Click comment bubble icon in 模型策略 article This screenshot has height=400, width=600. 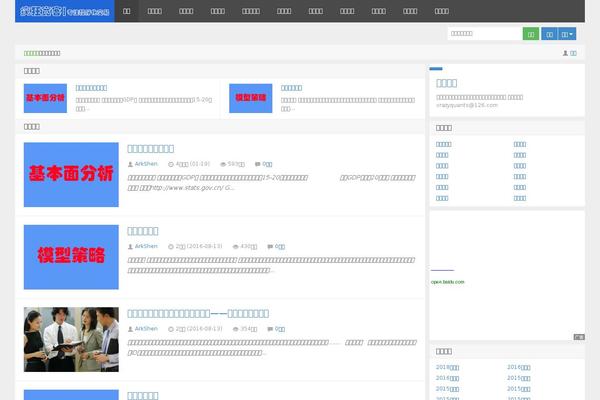(x=270, y=247)
